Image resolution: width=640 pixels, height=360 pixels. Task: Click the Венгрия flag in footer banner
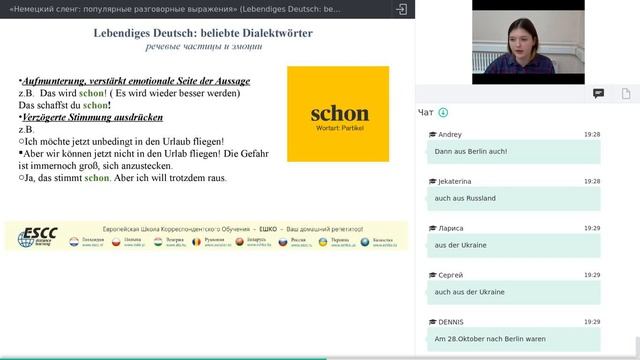(x=158, y=242)
